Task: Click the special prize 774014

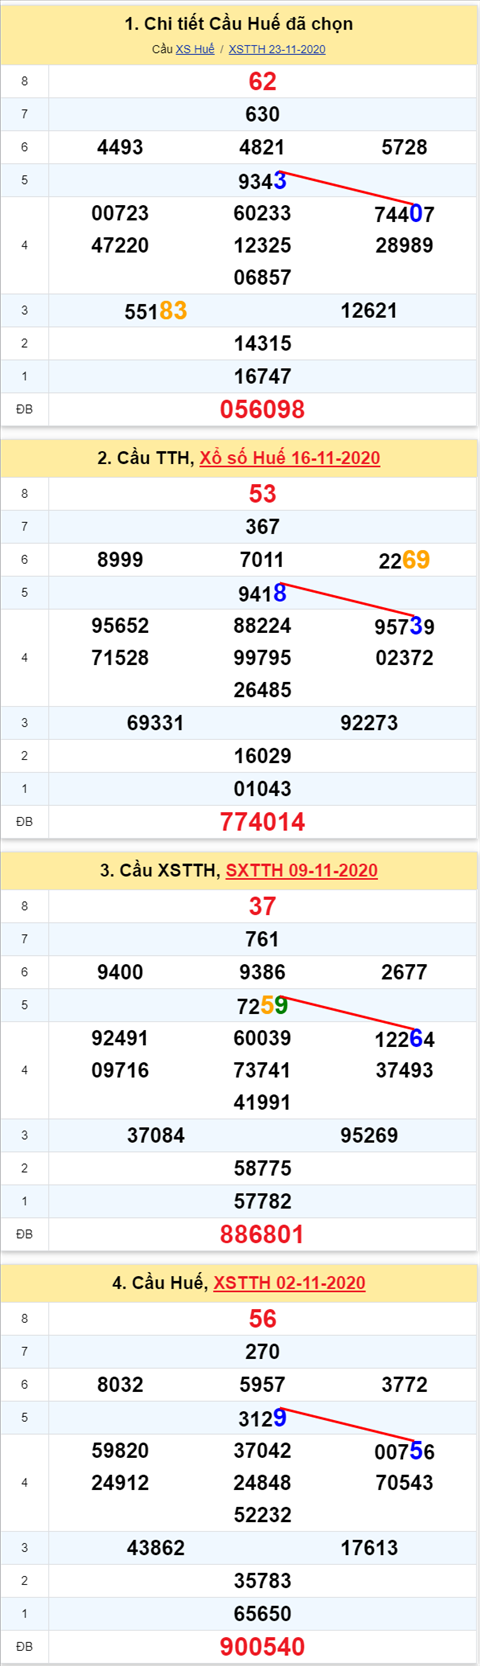Action: [x=262, y=822]
